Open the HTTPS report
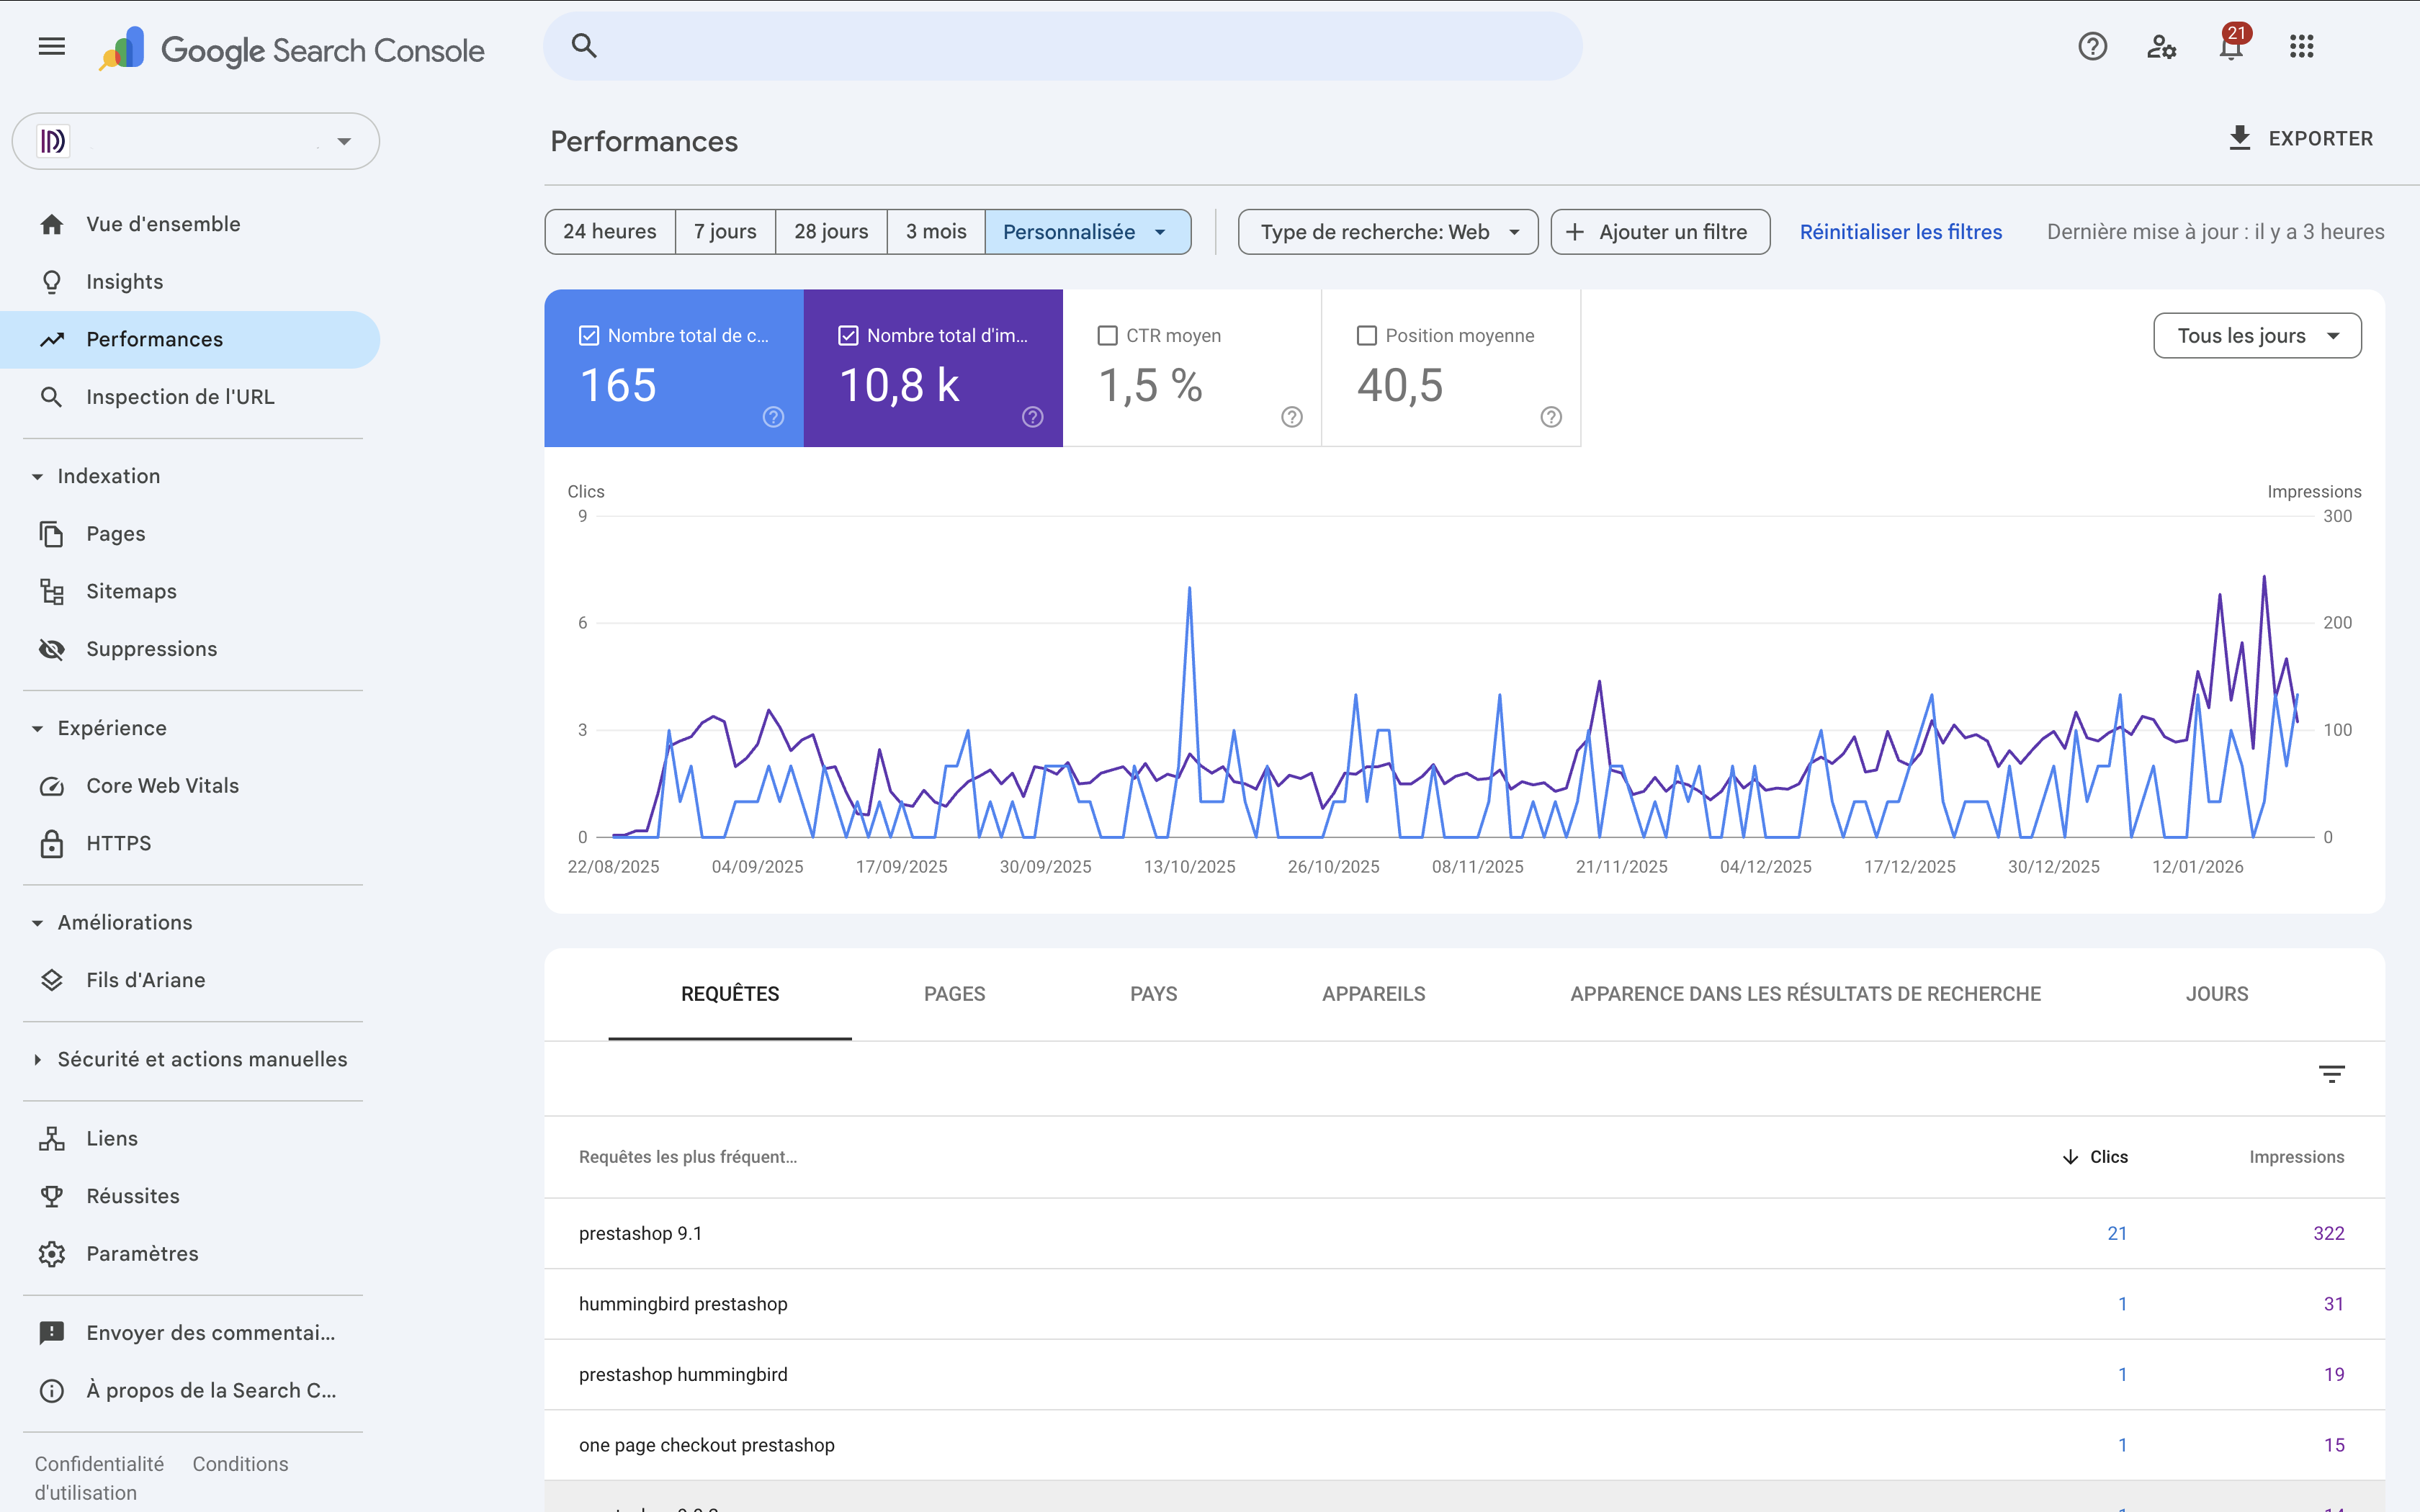2420x1512 pixels. 119,842
